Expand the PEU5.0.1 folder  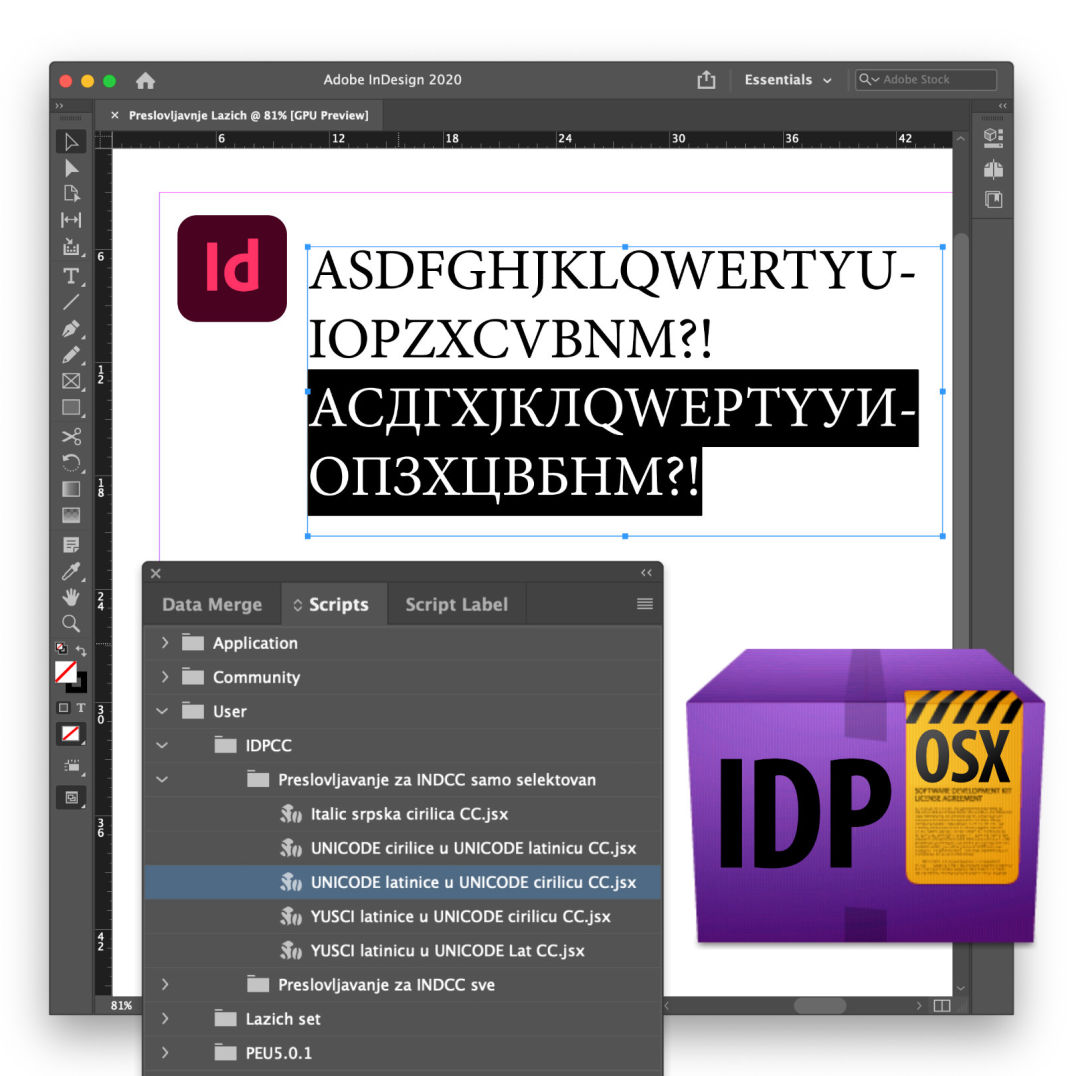[165, 1052]
